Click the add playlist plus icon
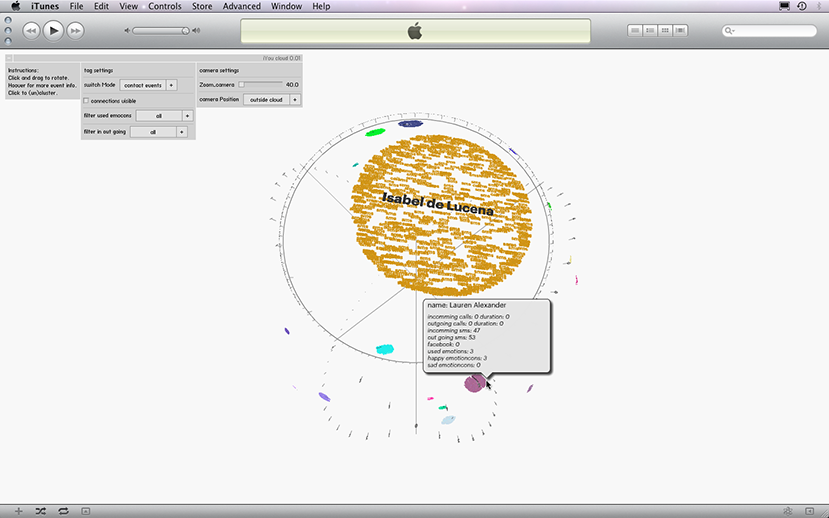Image resolution: width=829 pixels, height=518 pixels. [18, 511]
